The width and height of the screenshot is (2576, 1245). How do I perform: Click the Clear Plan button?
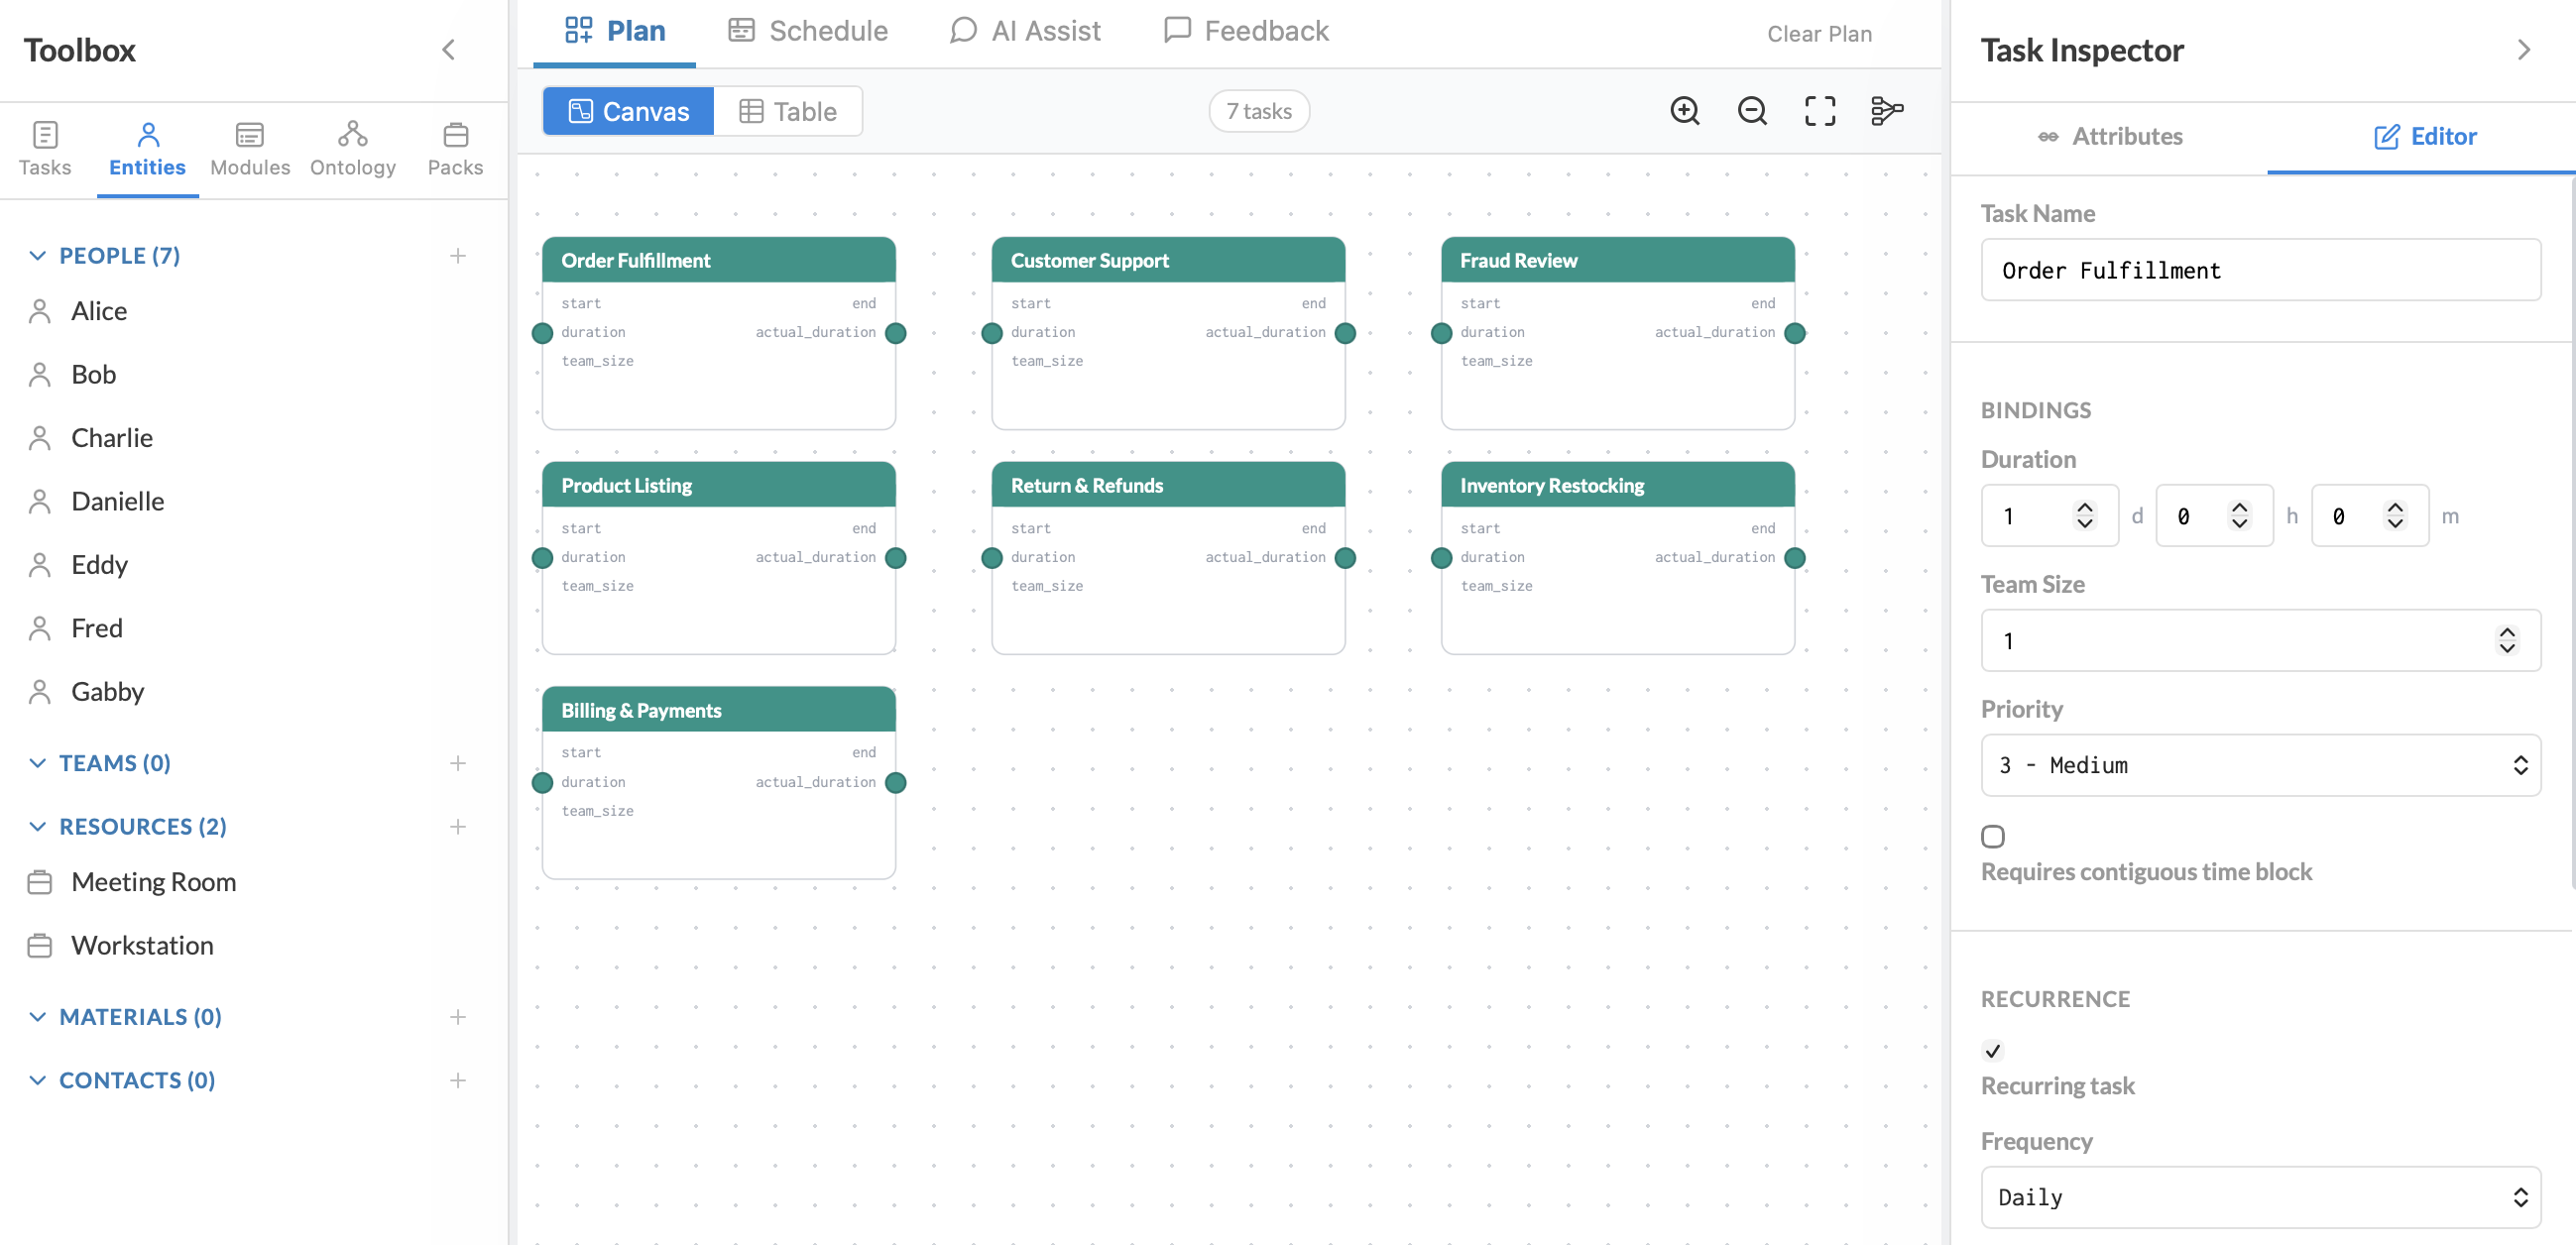(1818, 33)
